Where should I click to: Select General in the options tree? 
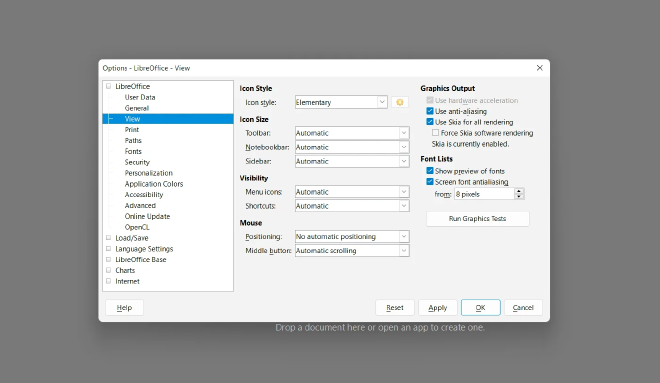136,108
